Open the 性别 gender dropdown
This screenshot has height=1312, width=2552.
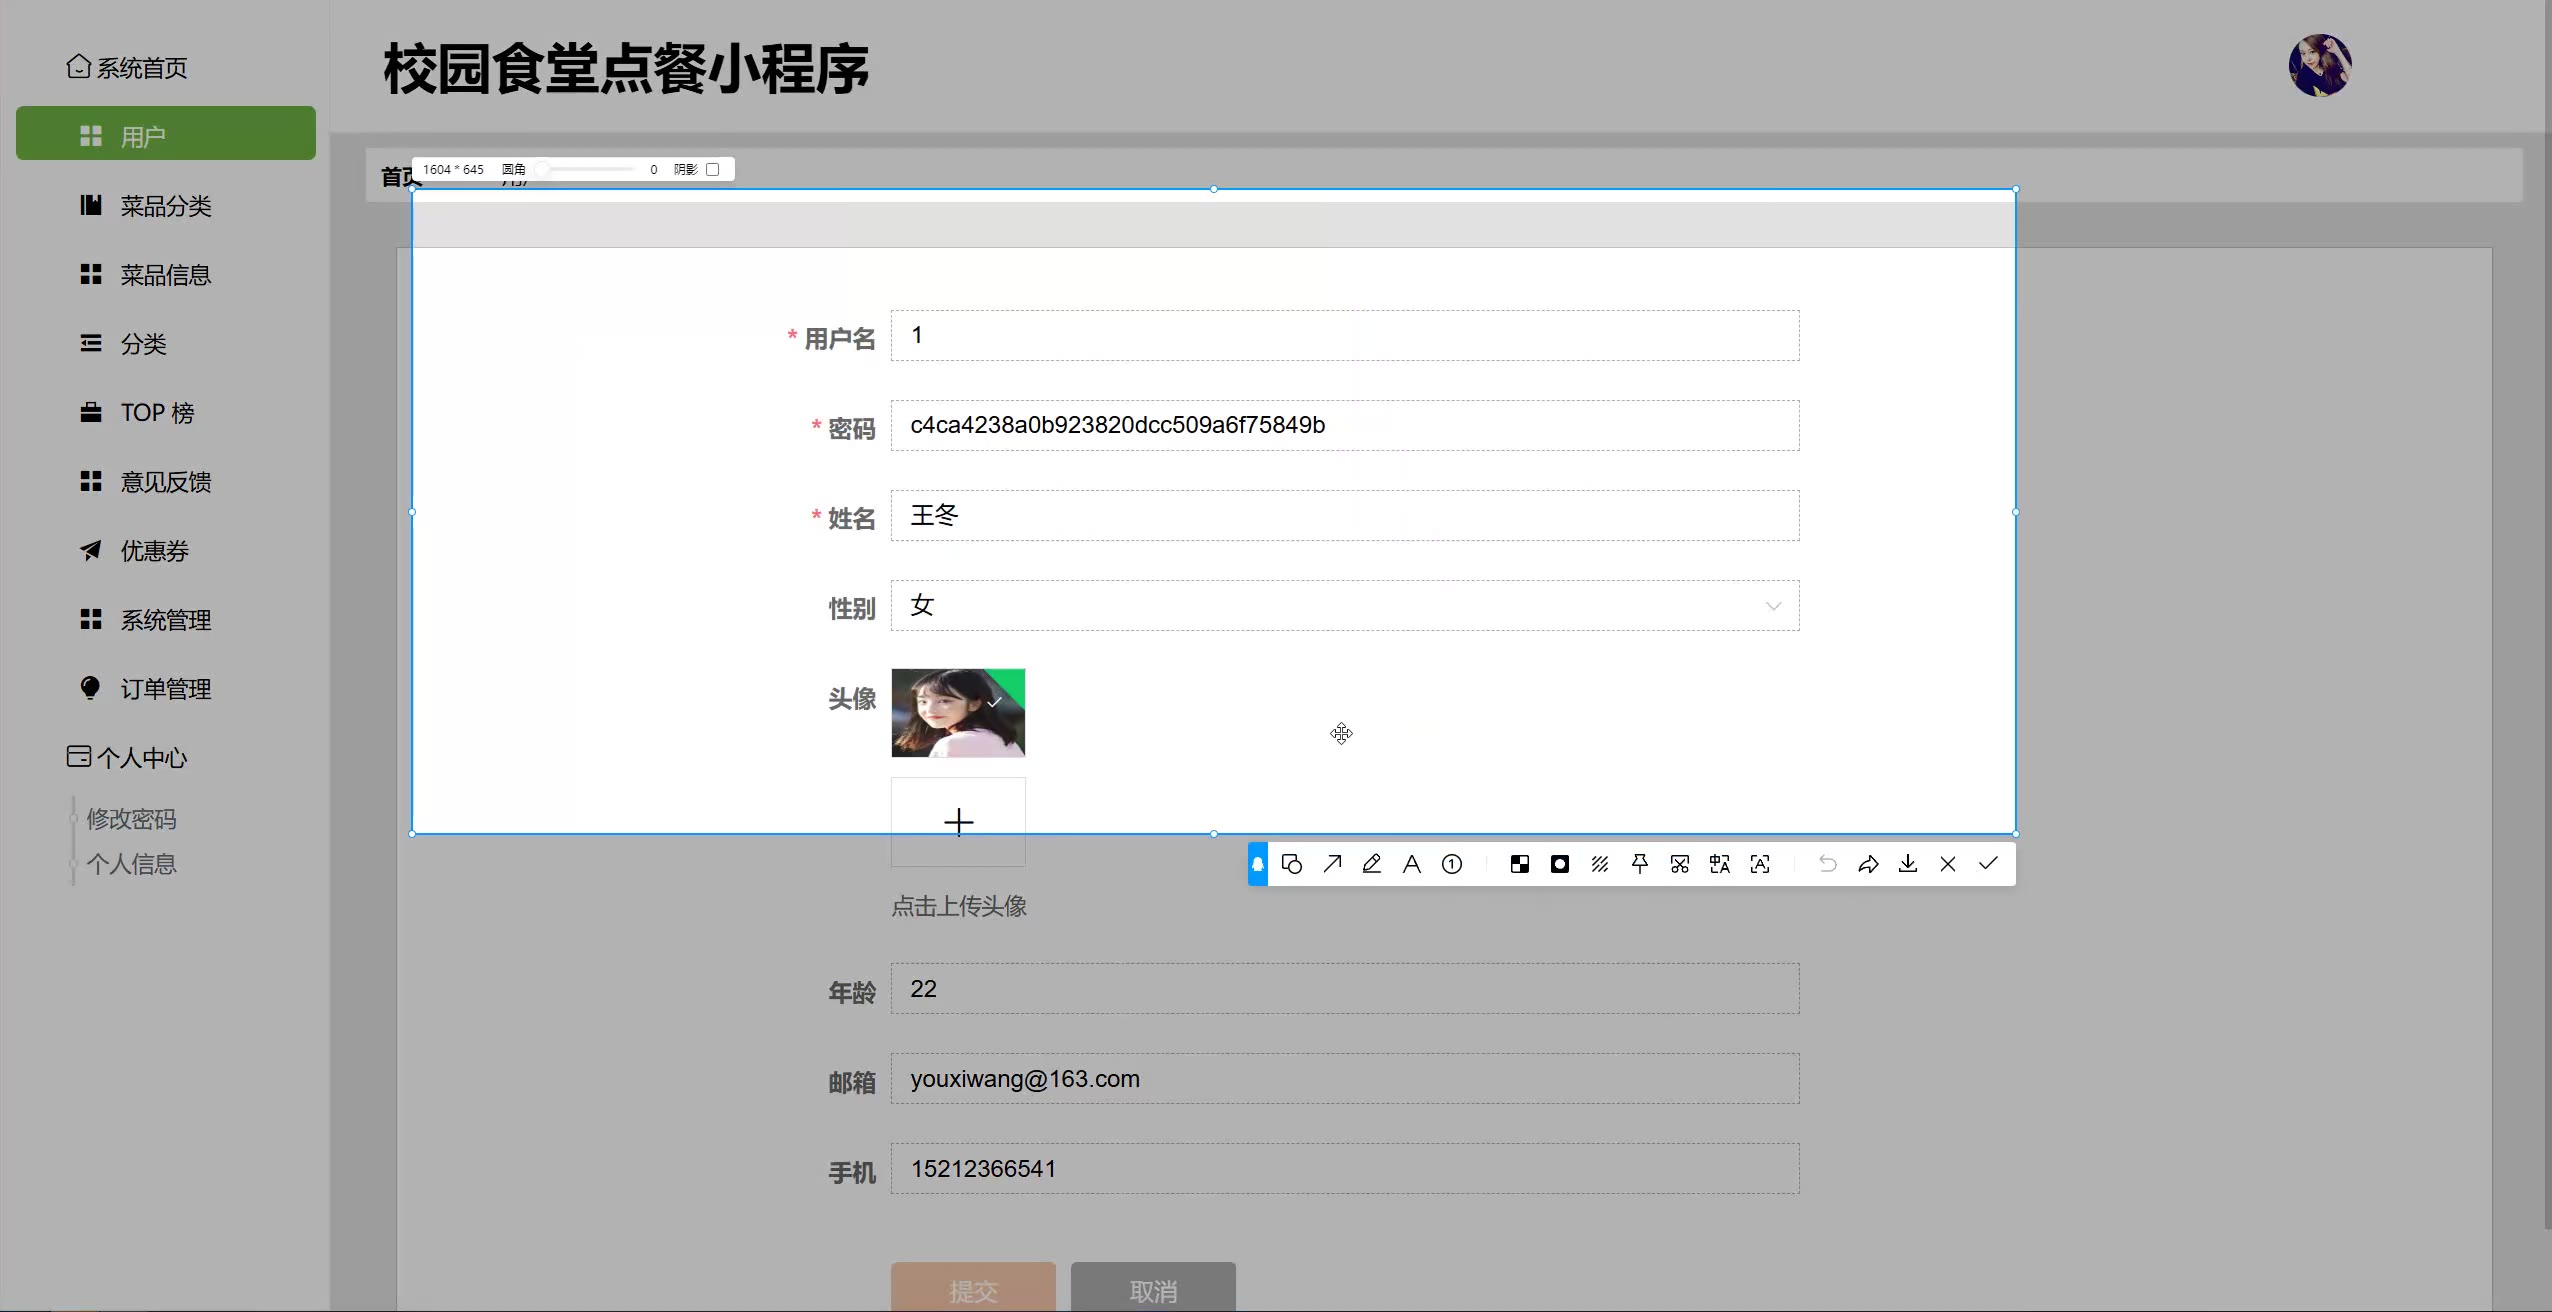1344,606
